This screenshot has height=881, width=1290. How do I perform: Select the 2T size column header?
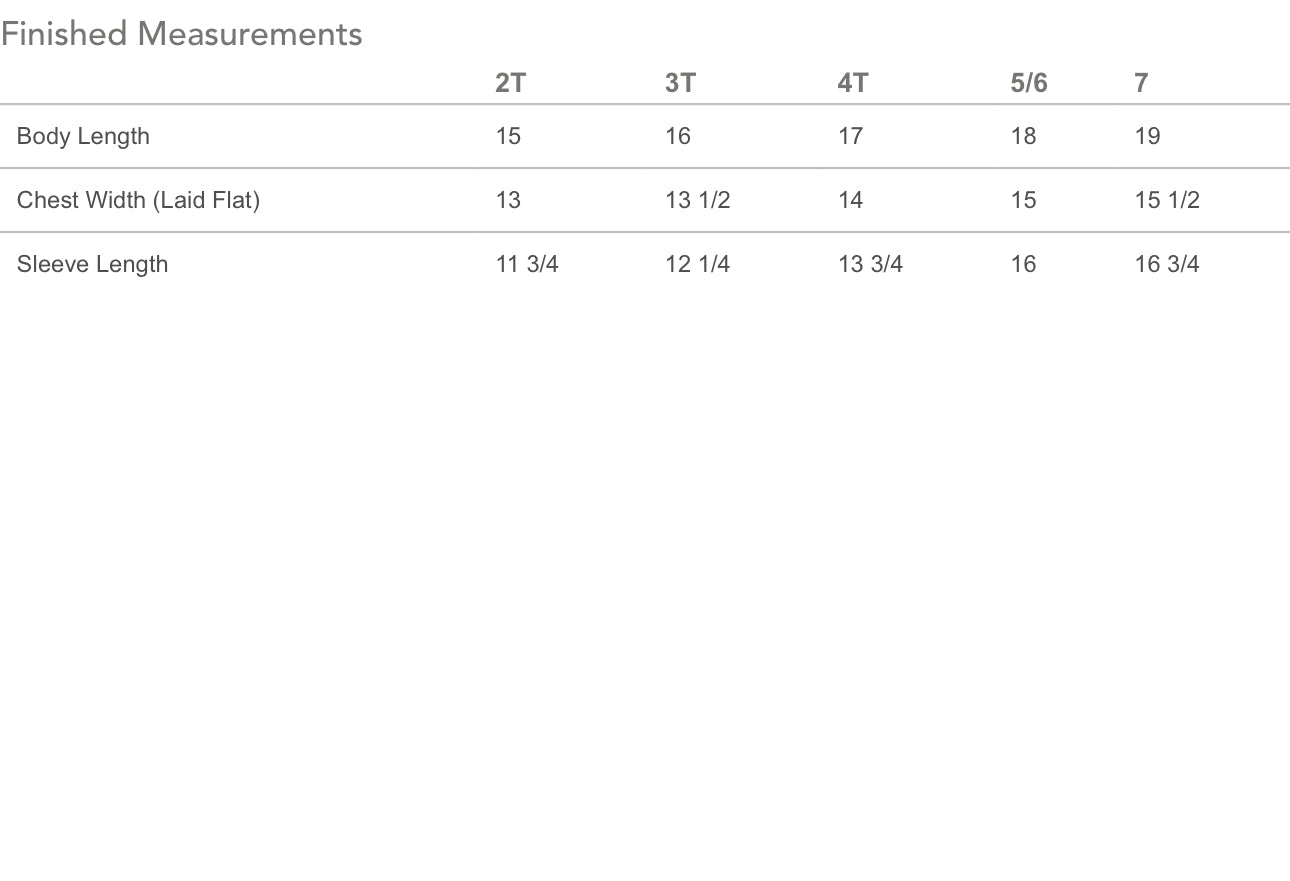coord(510,82)
